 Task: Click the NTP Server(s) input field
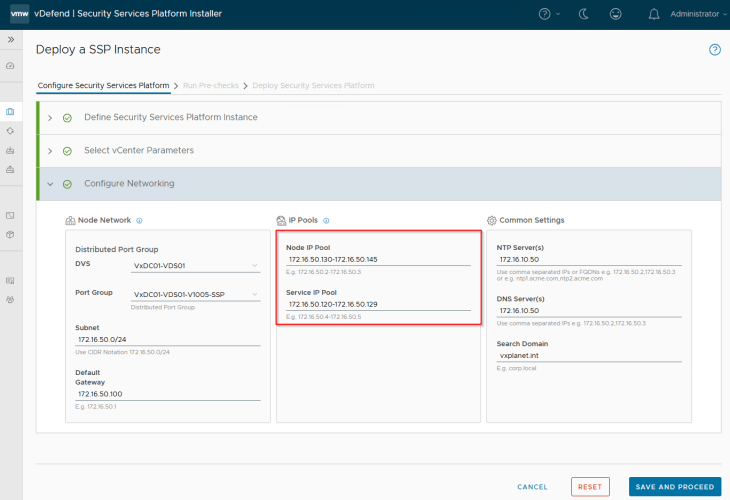coord(588,259)
